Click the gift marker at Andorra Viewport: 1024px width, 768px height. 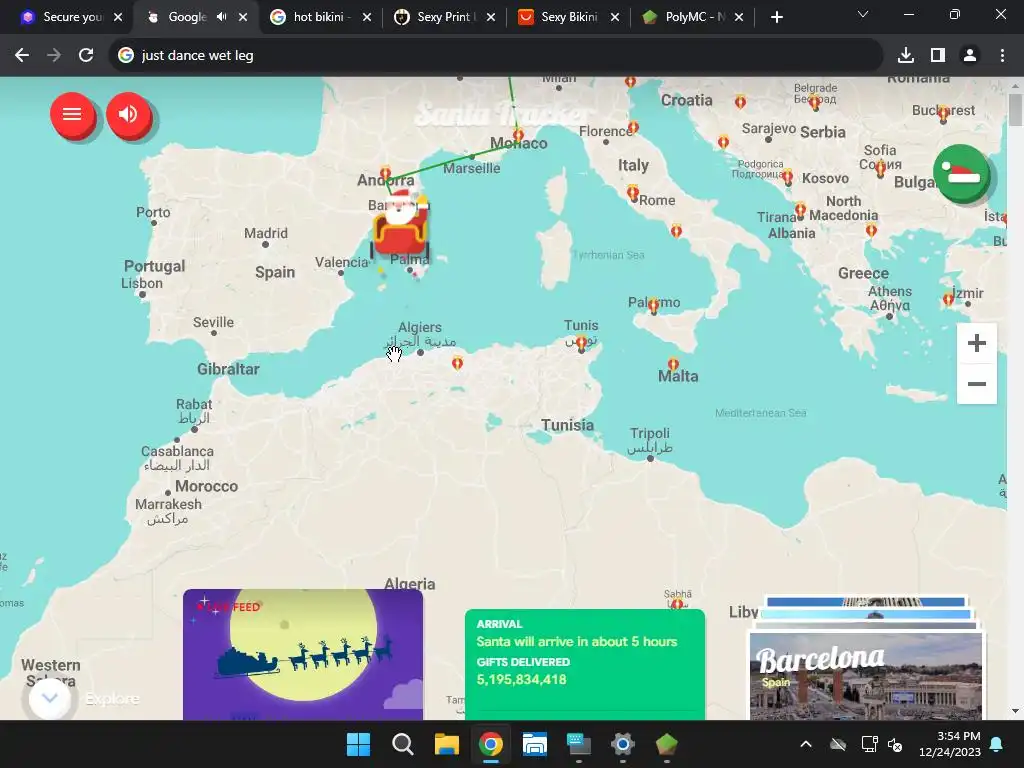(x=385, y=173)
